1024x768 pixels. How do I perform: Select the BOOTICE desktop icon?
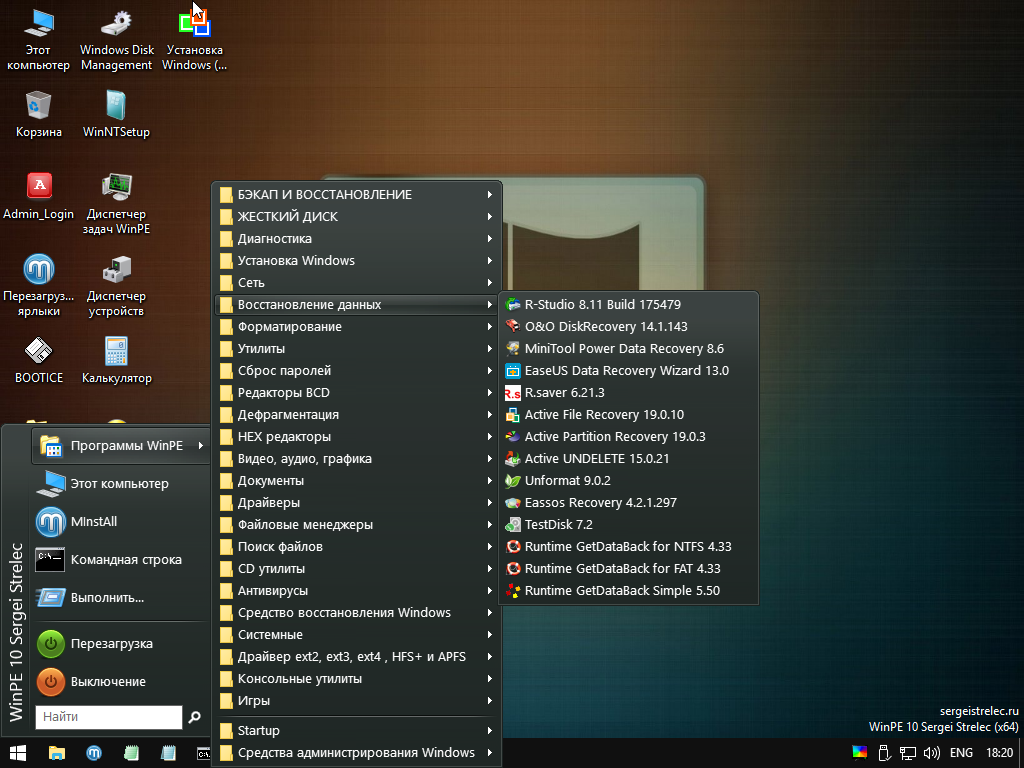39,360
